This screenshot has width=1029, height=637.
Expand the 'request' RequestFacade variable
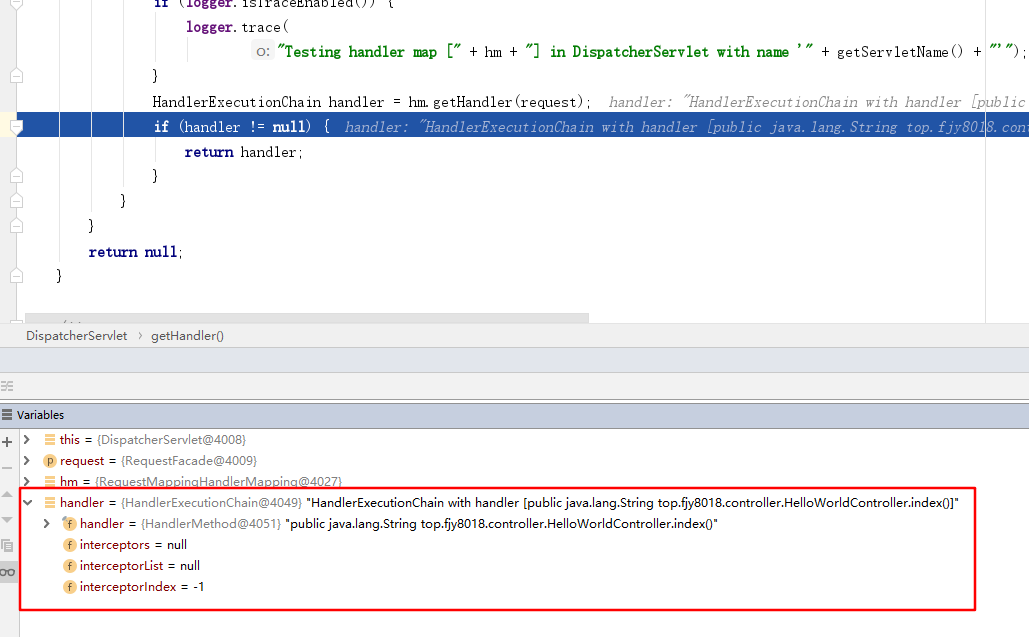coord(27,461)
